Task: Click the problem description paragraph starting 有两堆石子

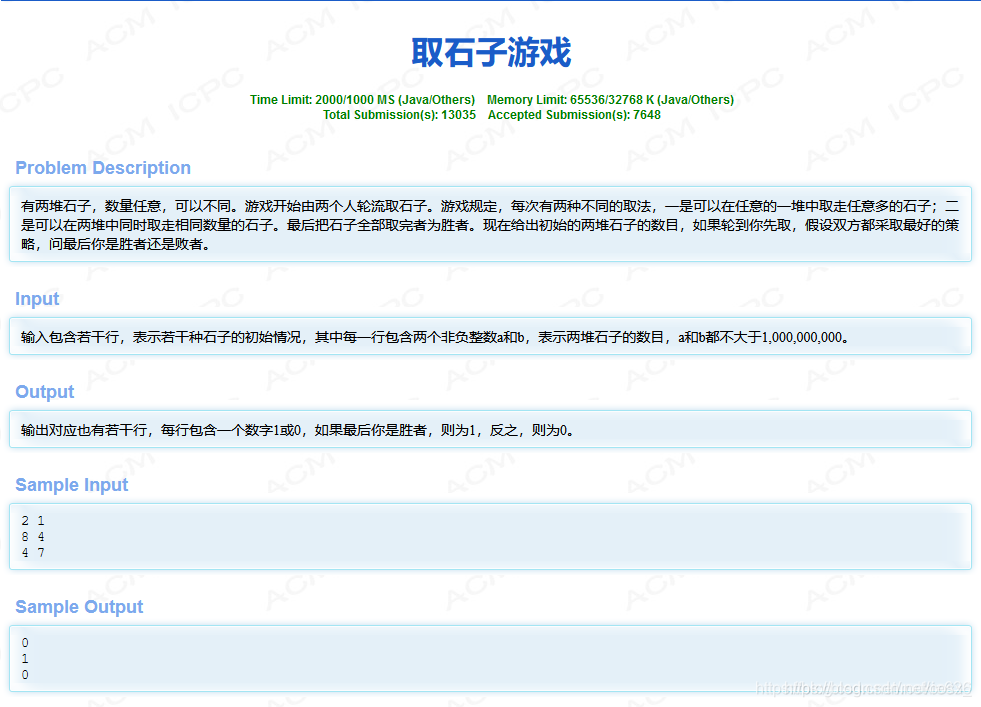Action: click(490, 225)
